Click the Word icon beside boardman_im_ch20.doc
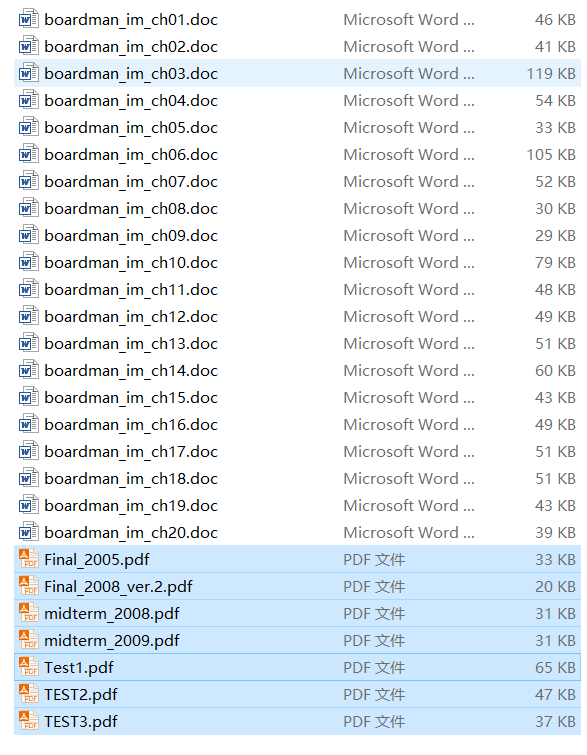 (28, 532)
